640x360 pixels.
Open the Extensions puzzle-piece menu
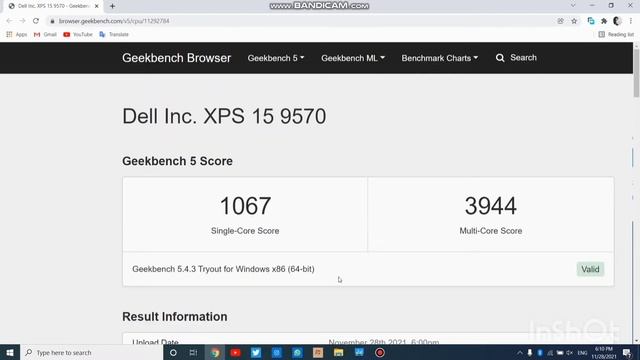604,21
